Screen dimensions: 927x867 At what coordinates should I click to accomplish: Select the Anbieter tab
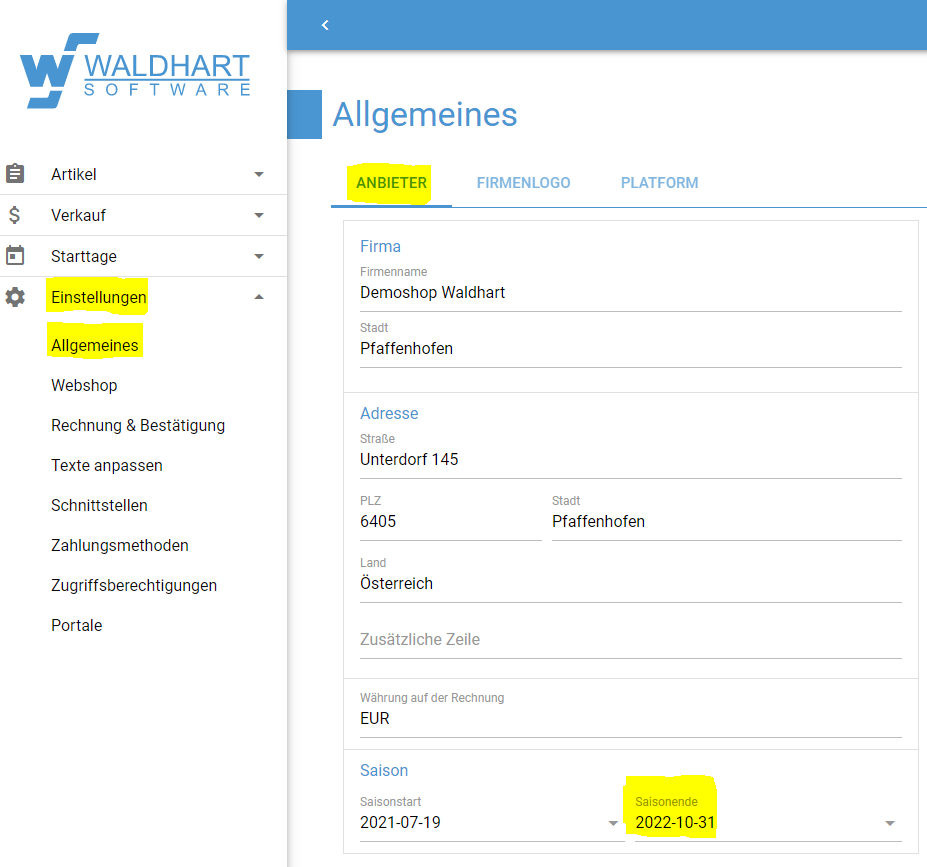pos(391,183)
